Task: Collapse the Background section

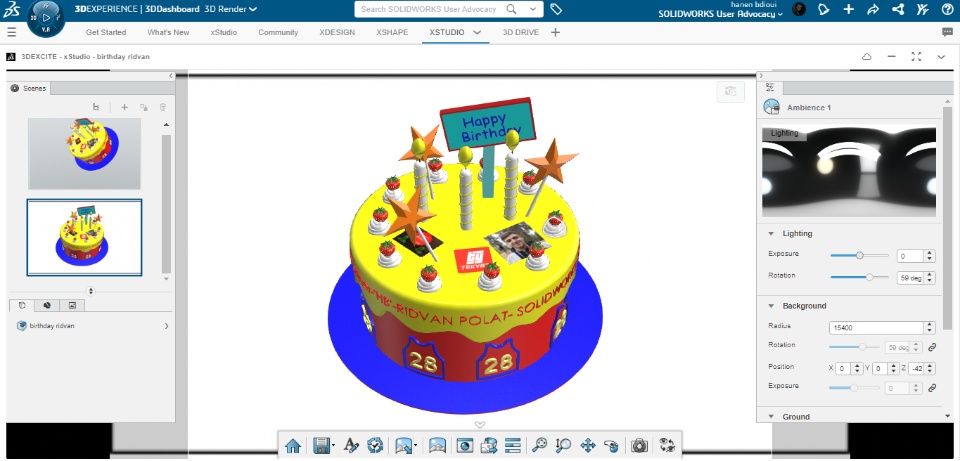Action: (x=771, y=305)
